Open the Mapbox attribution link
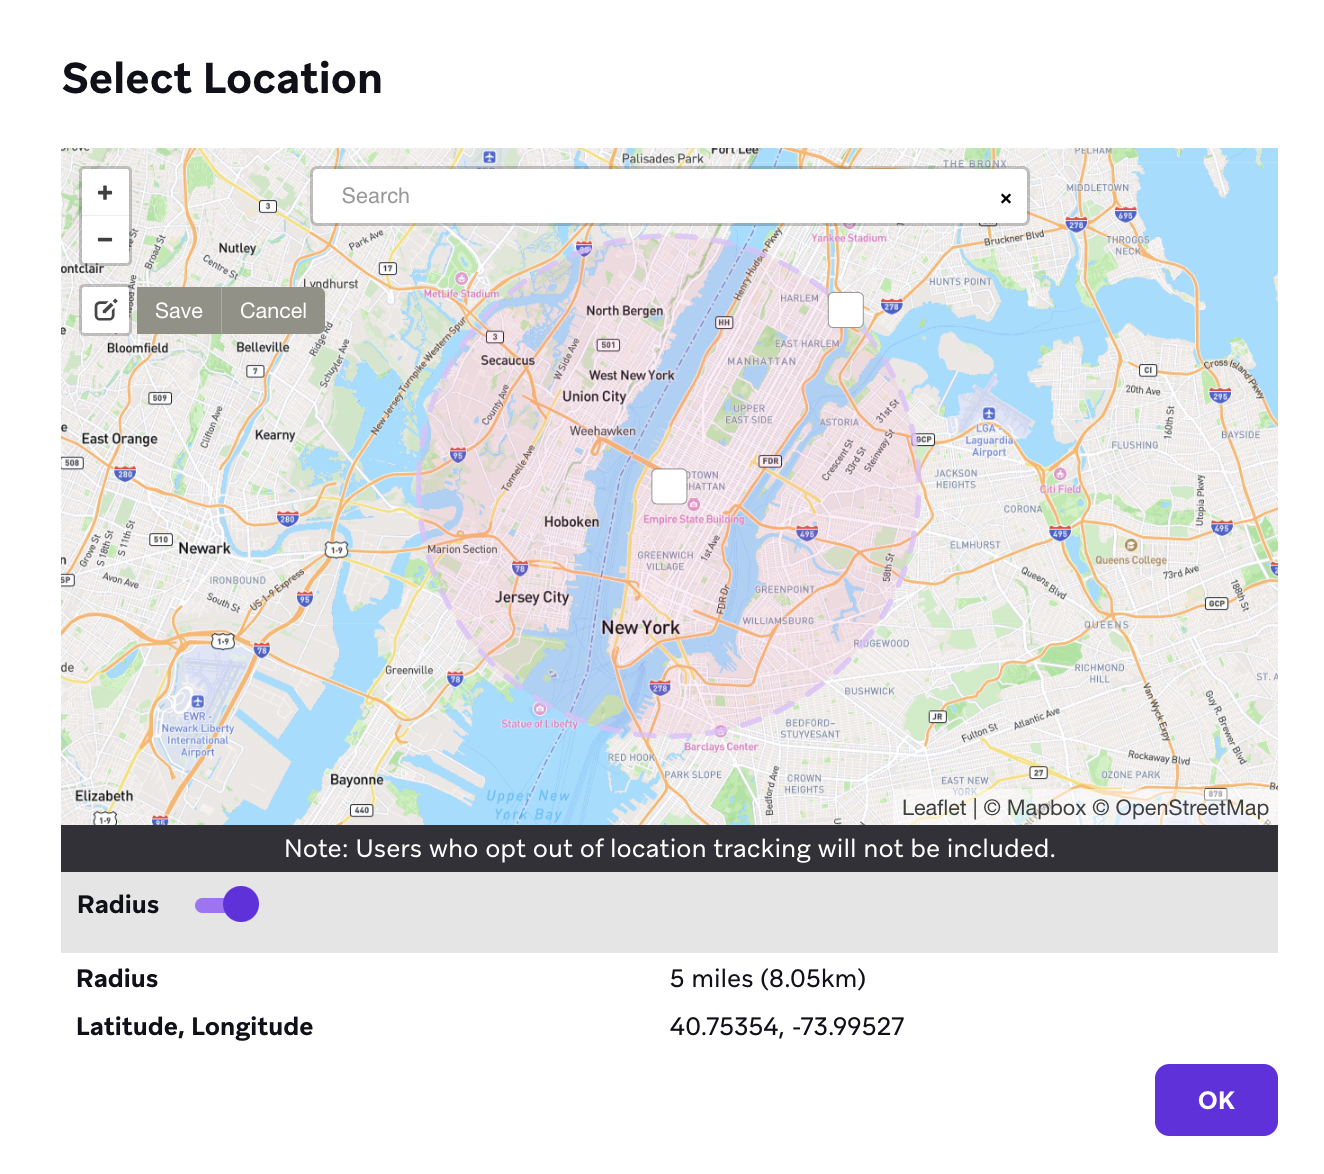 tap(1045, 808)
